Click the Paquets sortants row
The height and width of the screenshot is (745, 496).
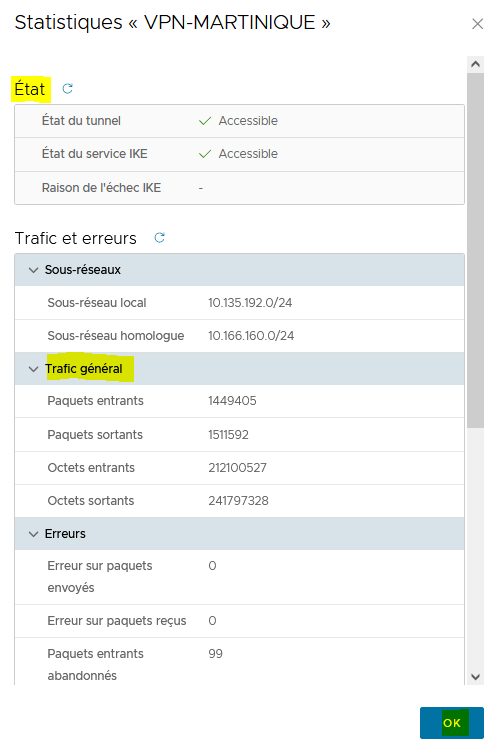click(x=239, y=435)
